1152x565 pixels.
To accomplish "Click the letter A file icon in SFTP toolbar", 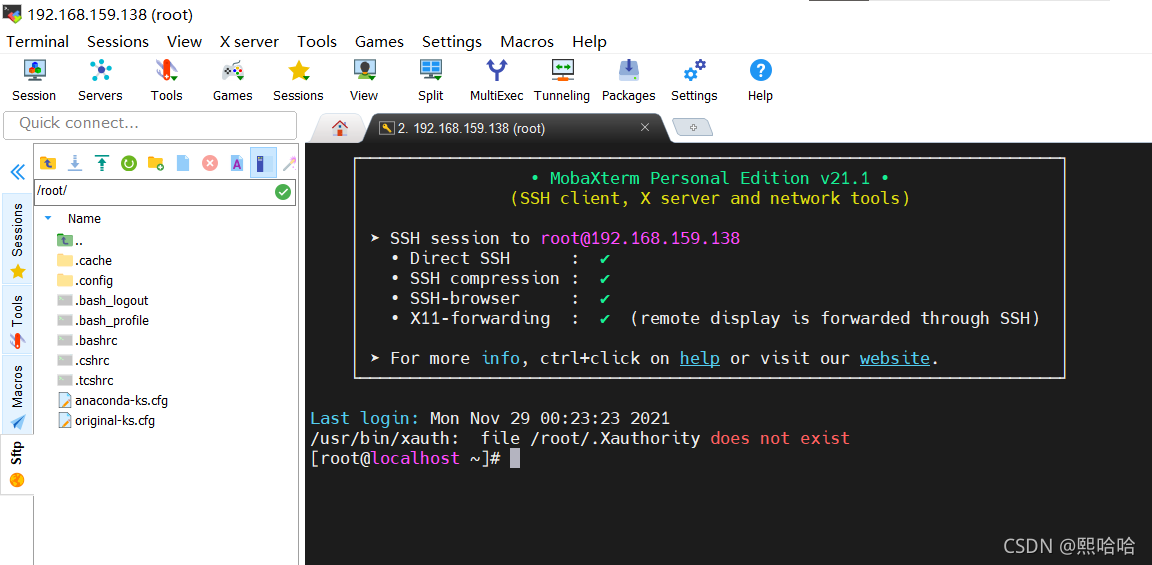I will (237, 163).
